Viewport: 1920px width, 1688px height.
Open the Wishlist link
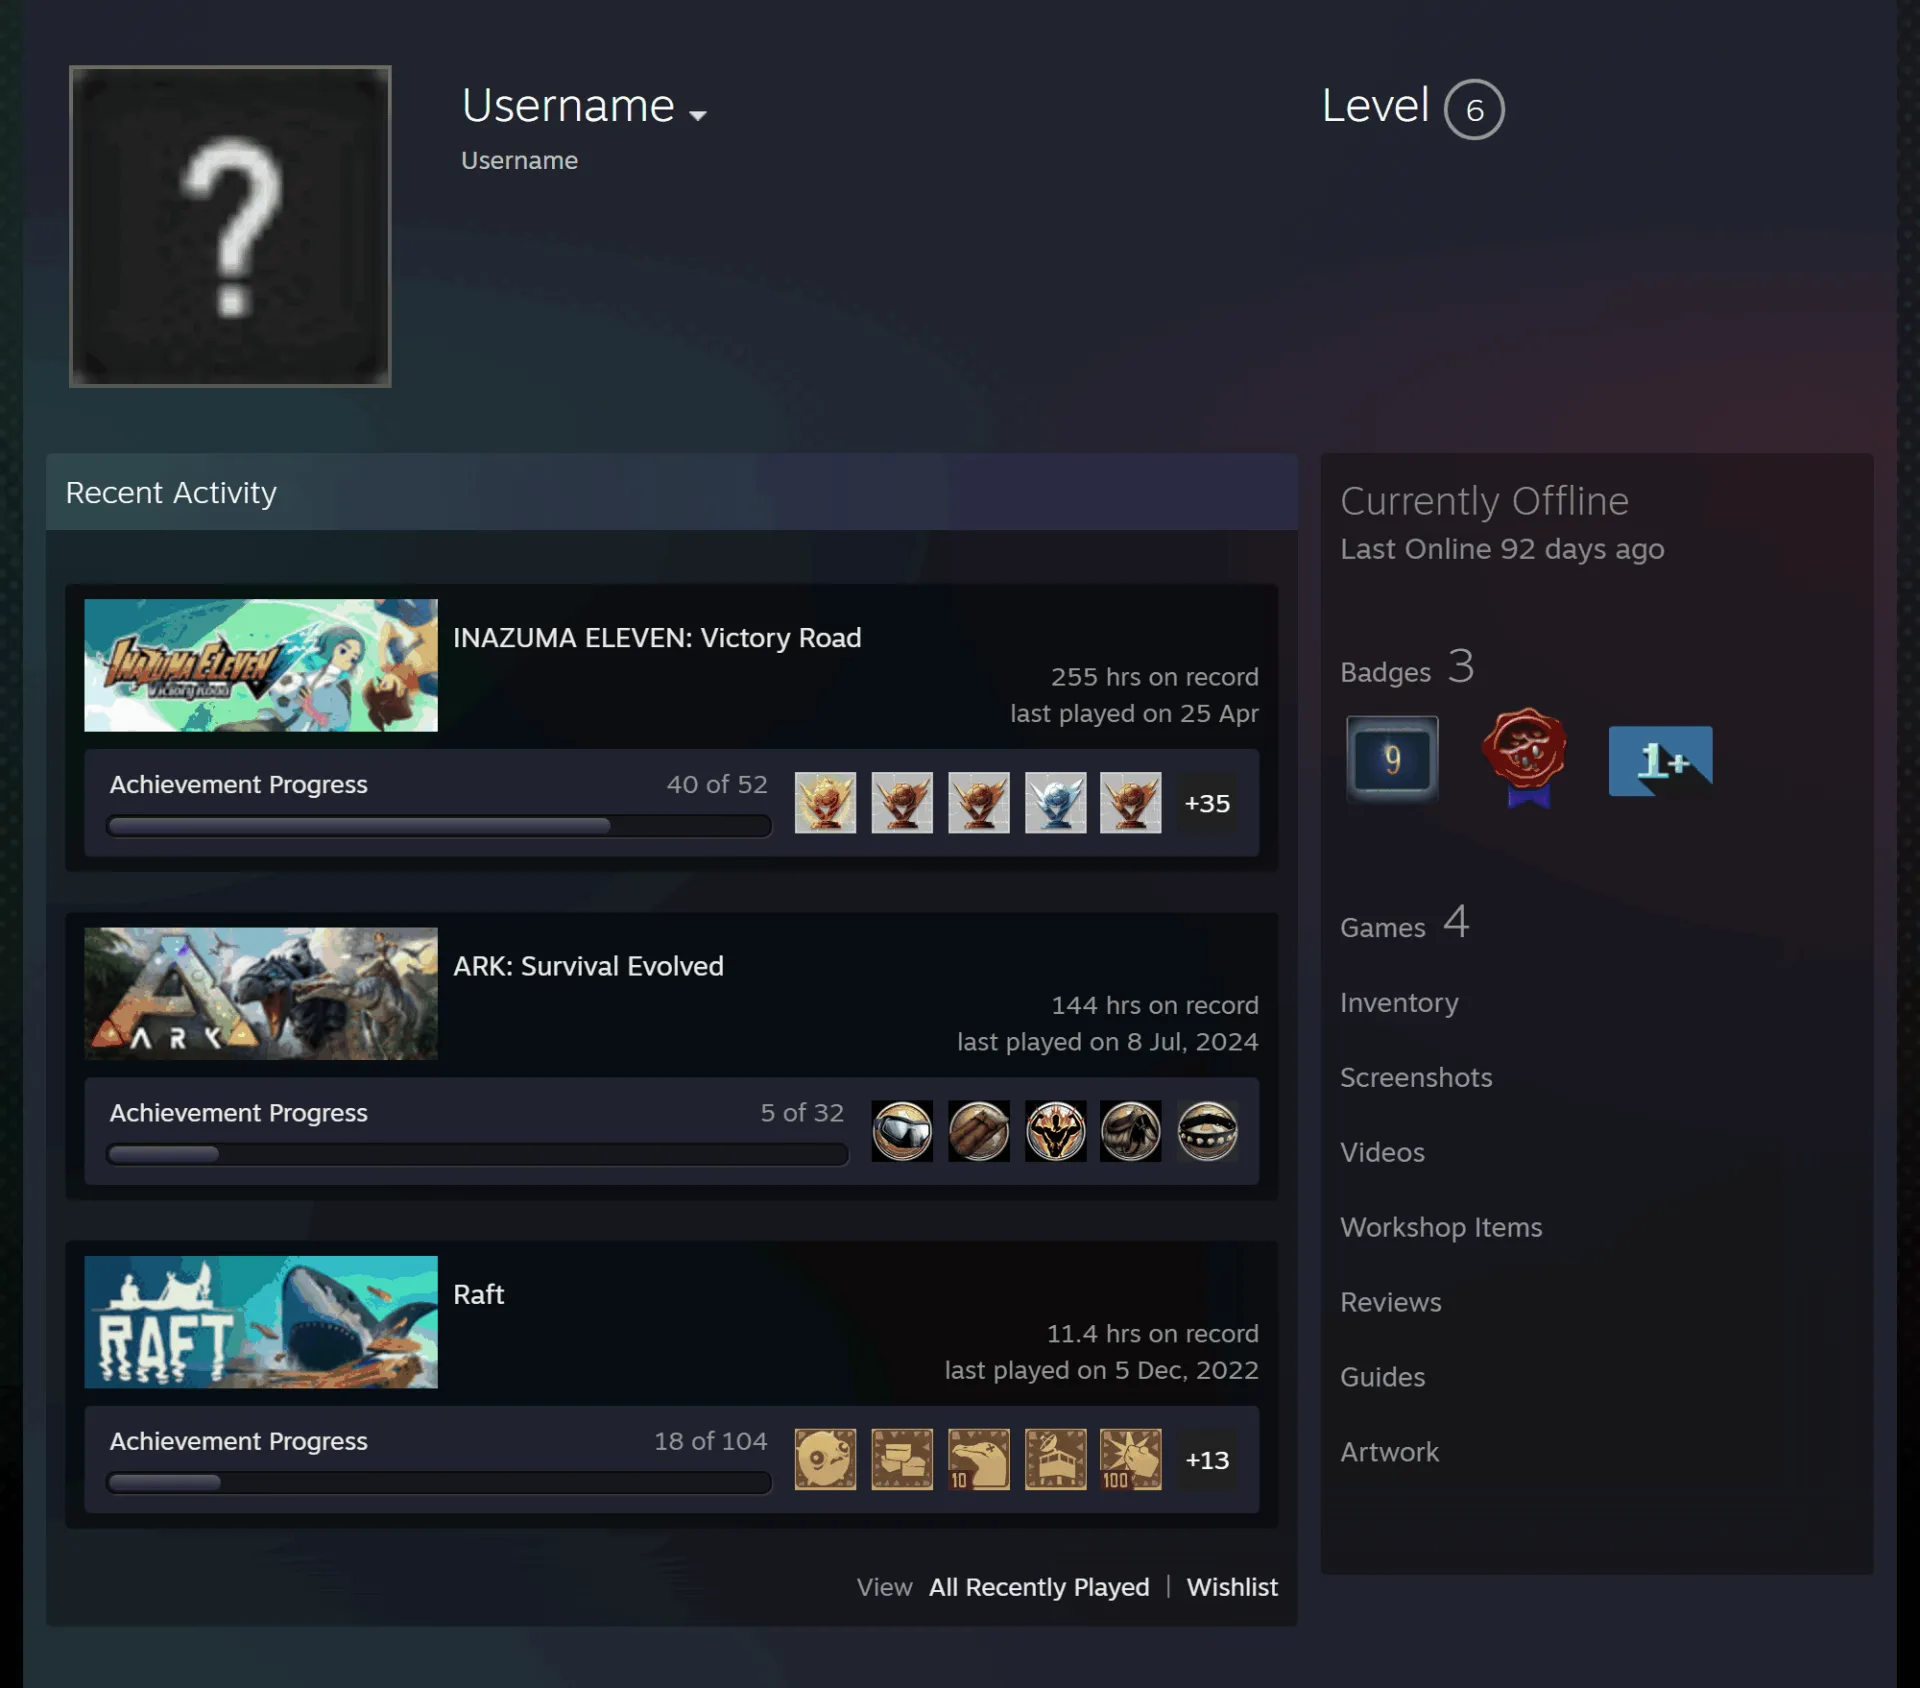coord(1232,1587)
